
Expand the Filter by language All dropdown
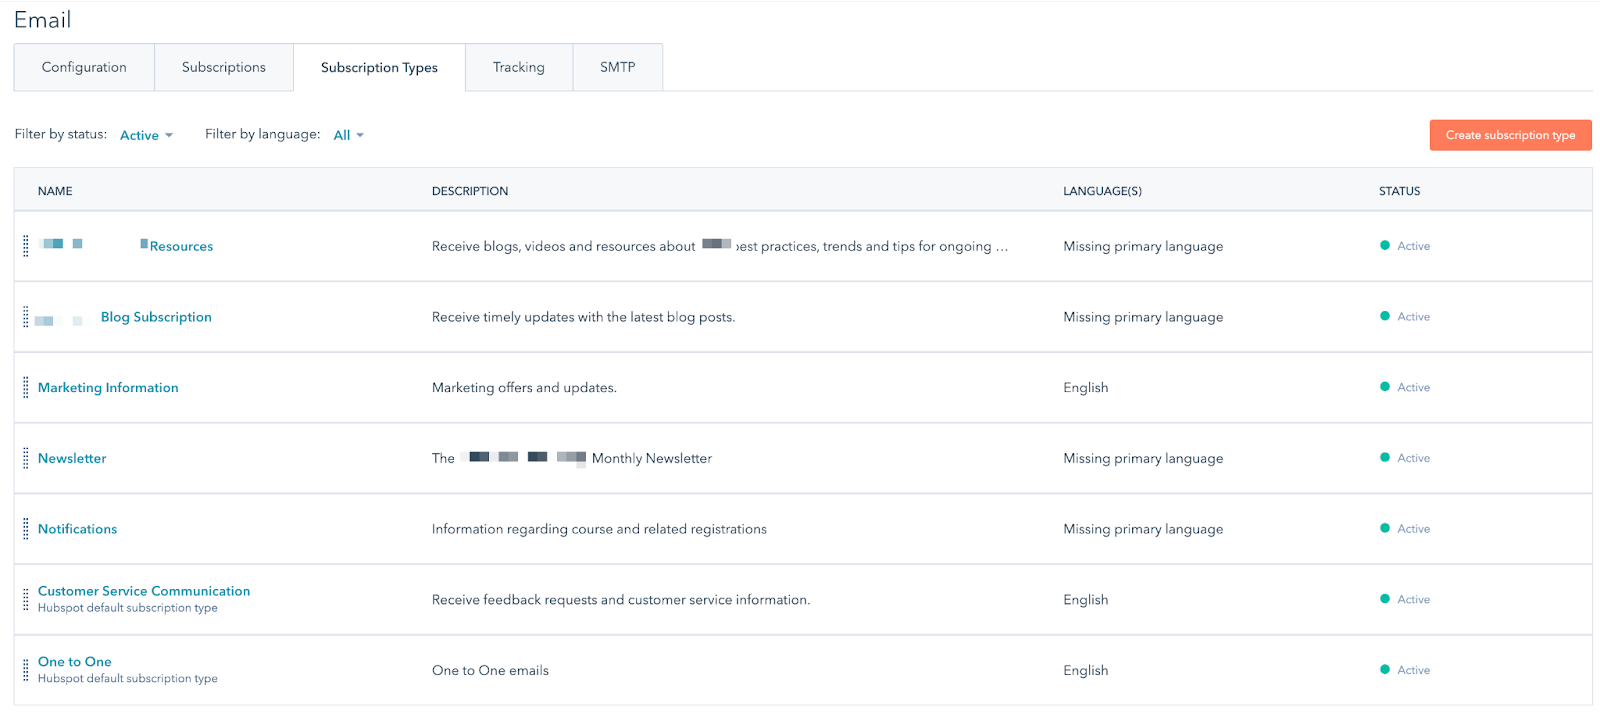click(x=348, y=135)
